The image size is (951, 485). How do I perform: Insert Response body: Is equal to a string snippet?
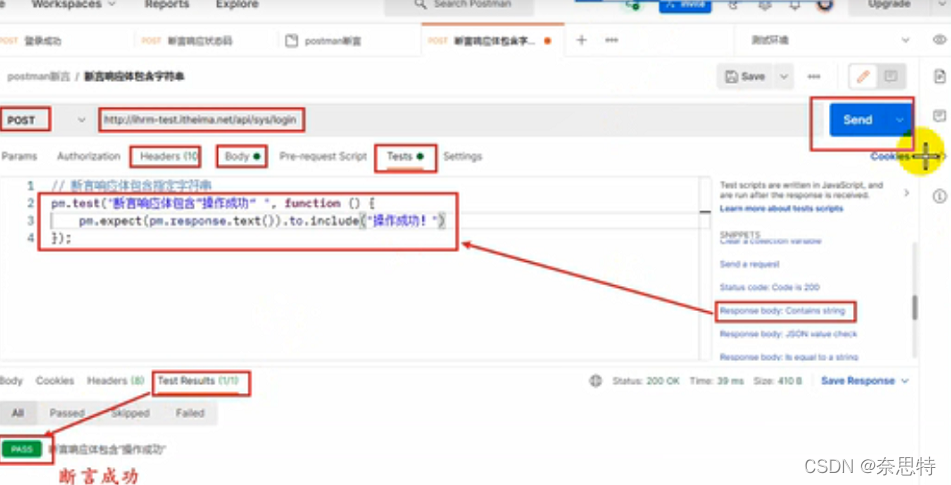coord(789,357)
